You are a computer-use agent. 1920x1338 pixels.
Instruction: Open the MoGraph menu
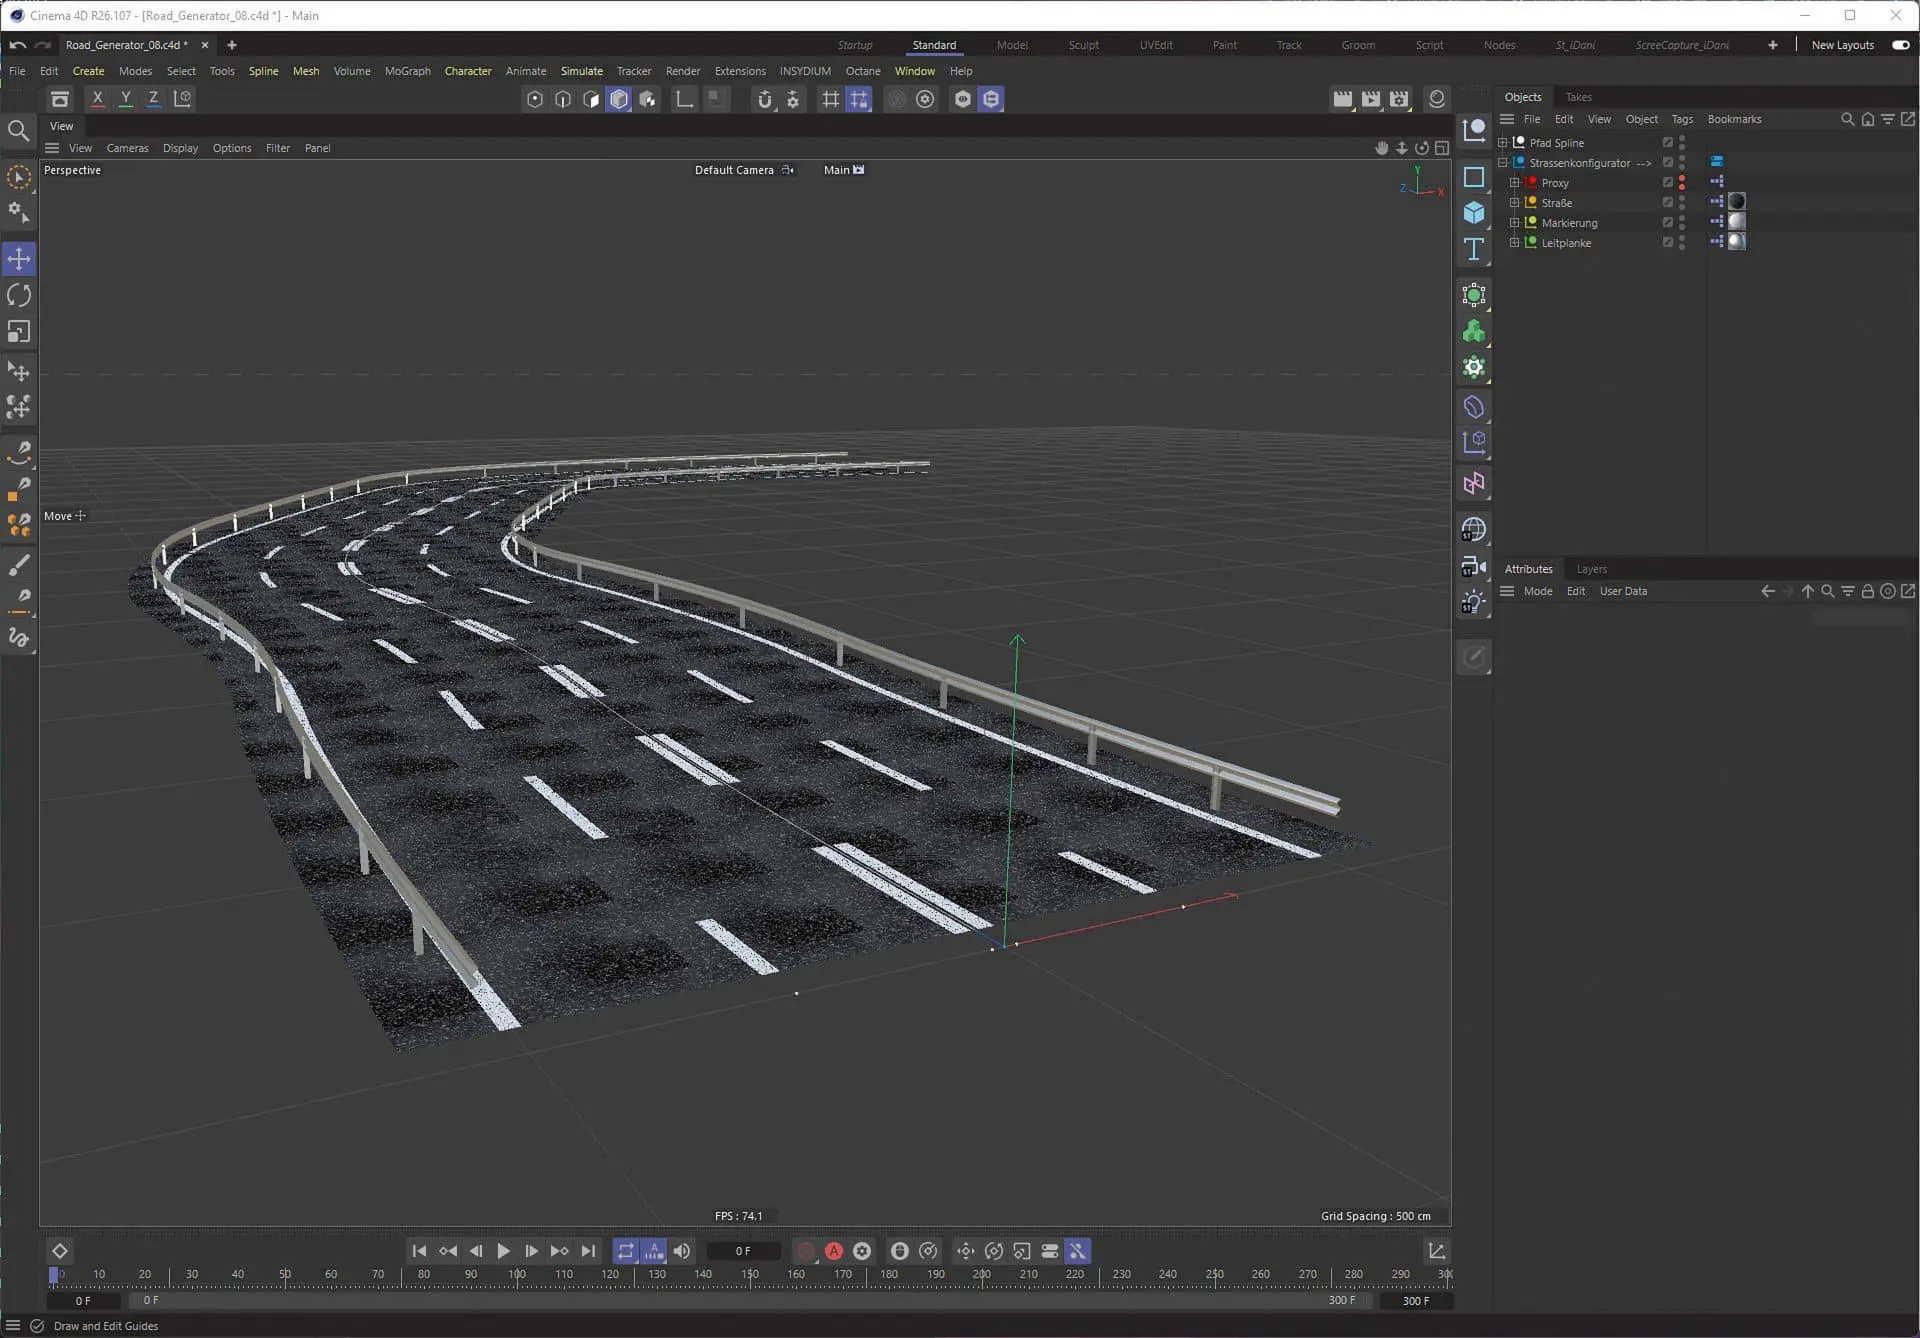click(x=407, y=71)
